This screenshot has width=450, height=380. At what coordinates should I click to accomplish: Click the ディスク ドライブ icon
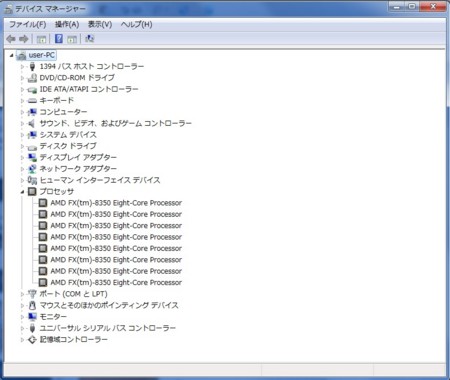pyautogui.click(x=32, y=147)
